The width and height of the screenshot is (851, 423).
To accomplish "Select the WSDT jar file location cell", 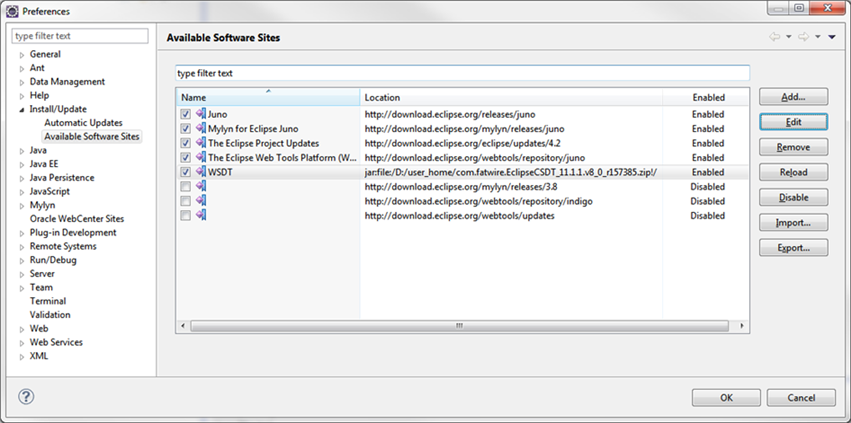I will (x=511, y=172).
